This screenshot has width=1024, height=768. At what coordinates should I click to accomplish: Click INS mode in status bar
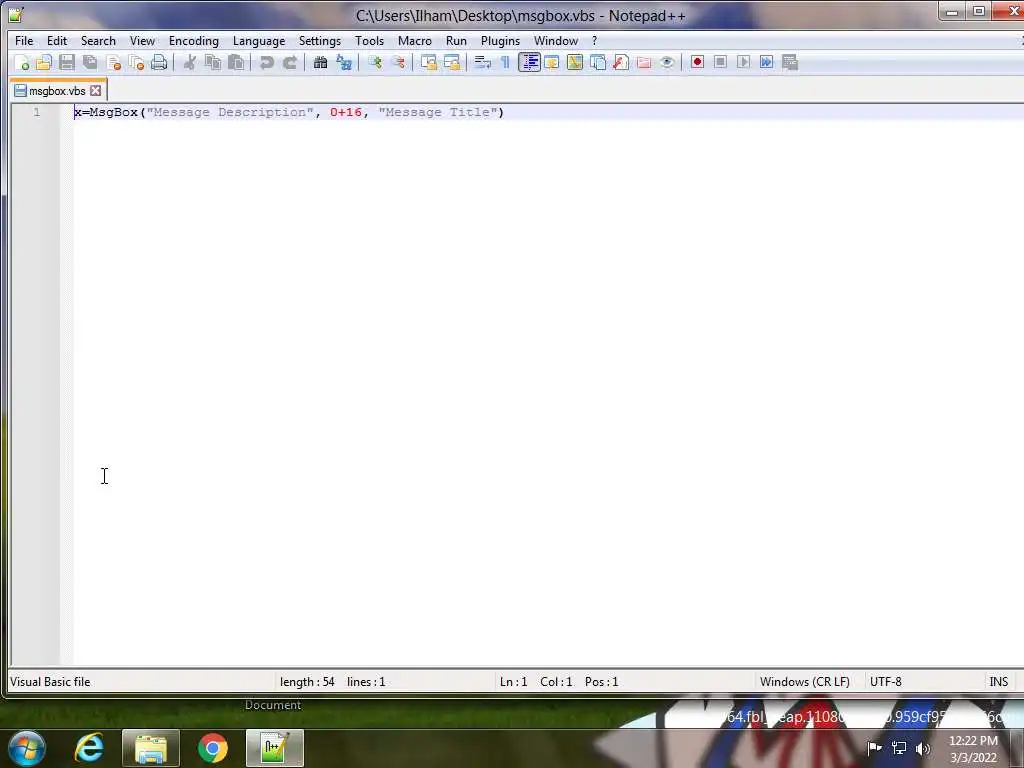[999, 682]
